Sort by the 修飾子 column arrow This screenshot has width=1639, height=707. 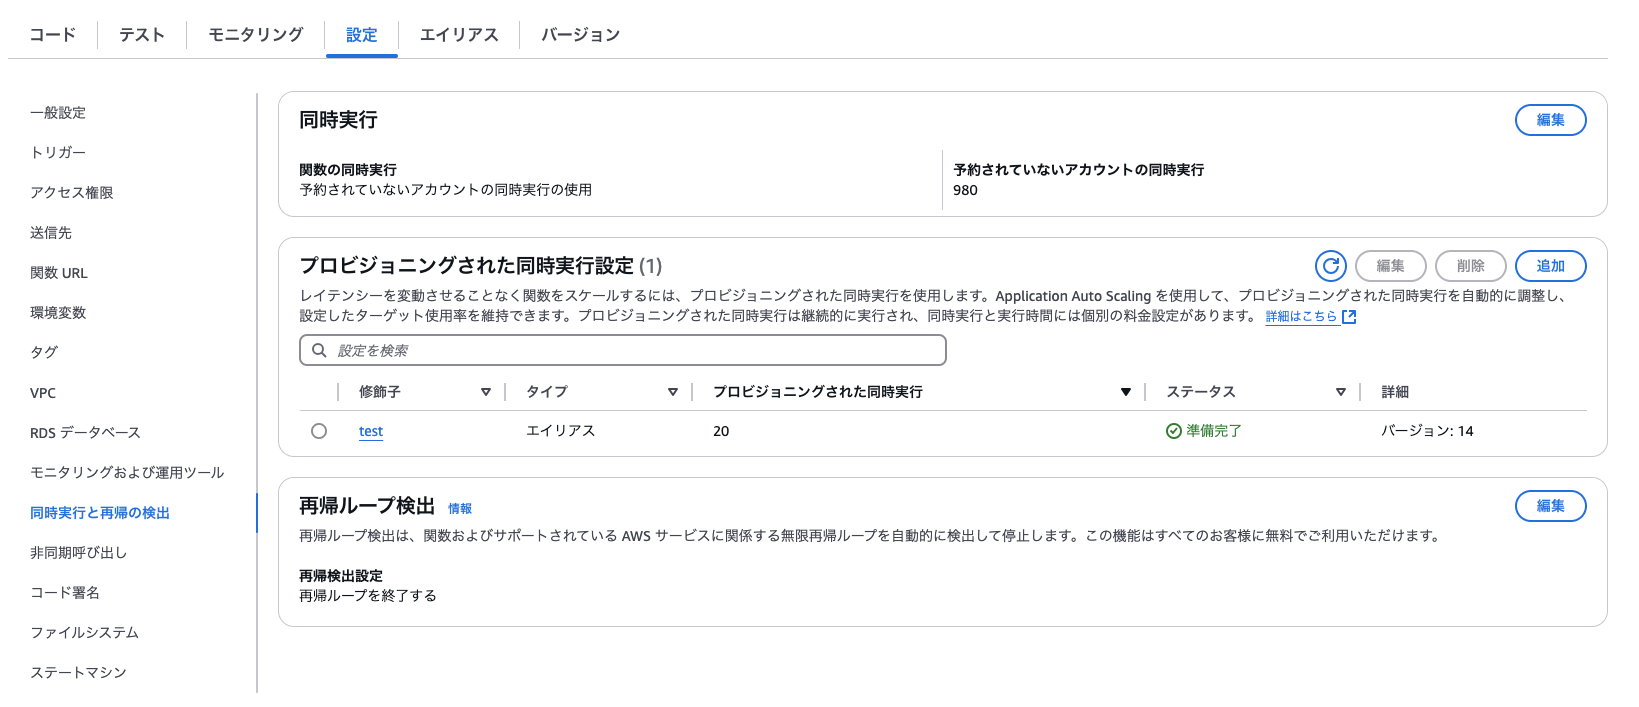tap(486, 392)
